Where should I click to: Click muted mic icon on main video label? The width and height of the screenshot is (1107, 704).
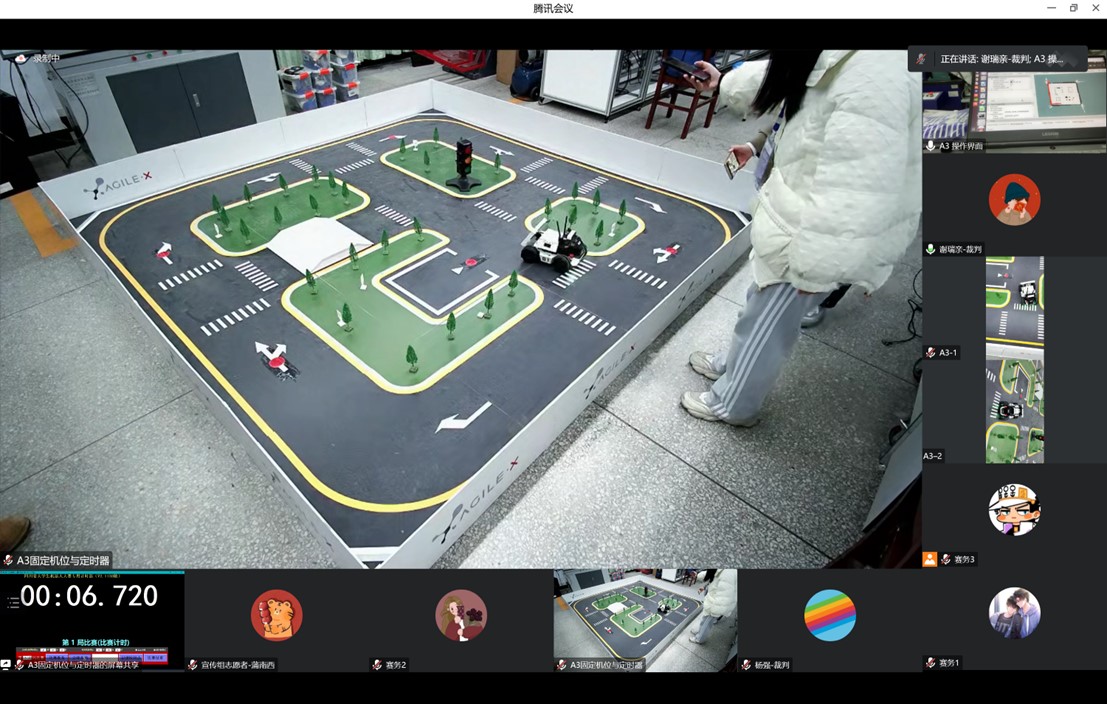(x=9, y=561)
